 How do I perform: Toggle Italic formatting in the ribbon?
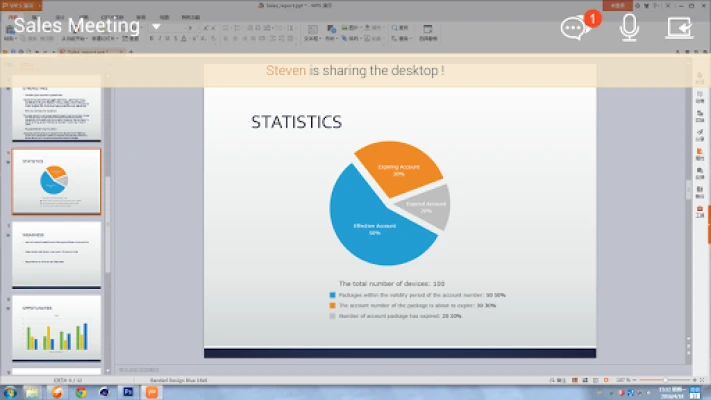[x=159, y=39]
